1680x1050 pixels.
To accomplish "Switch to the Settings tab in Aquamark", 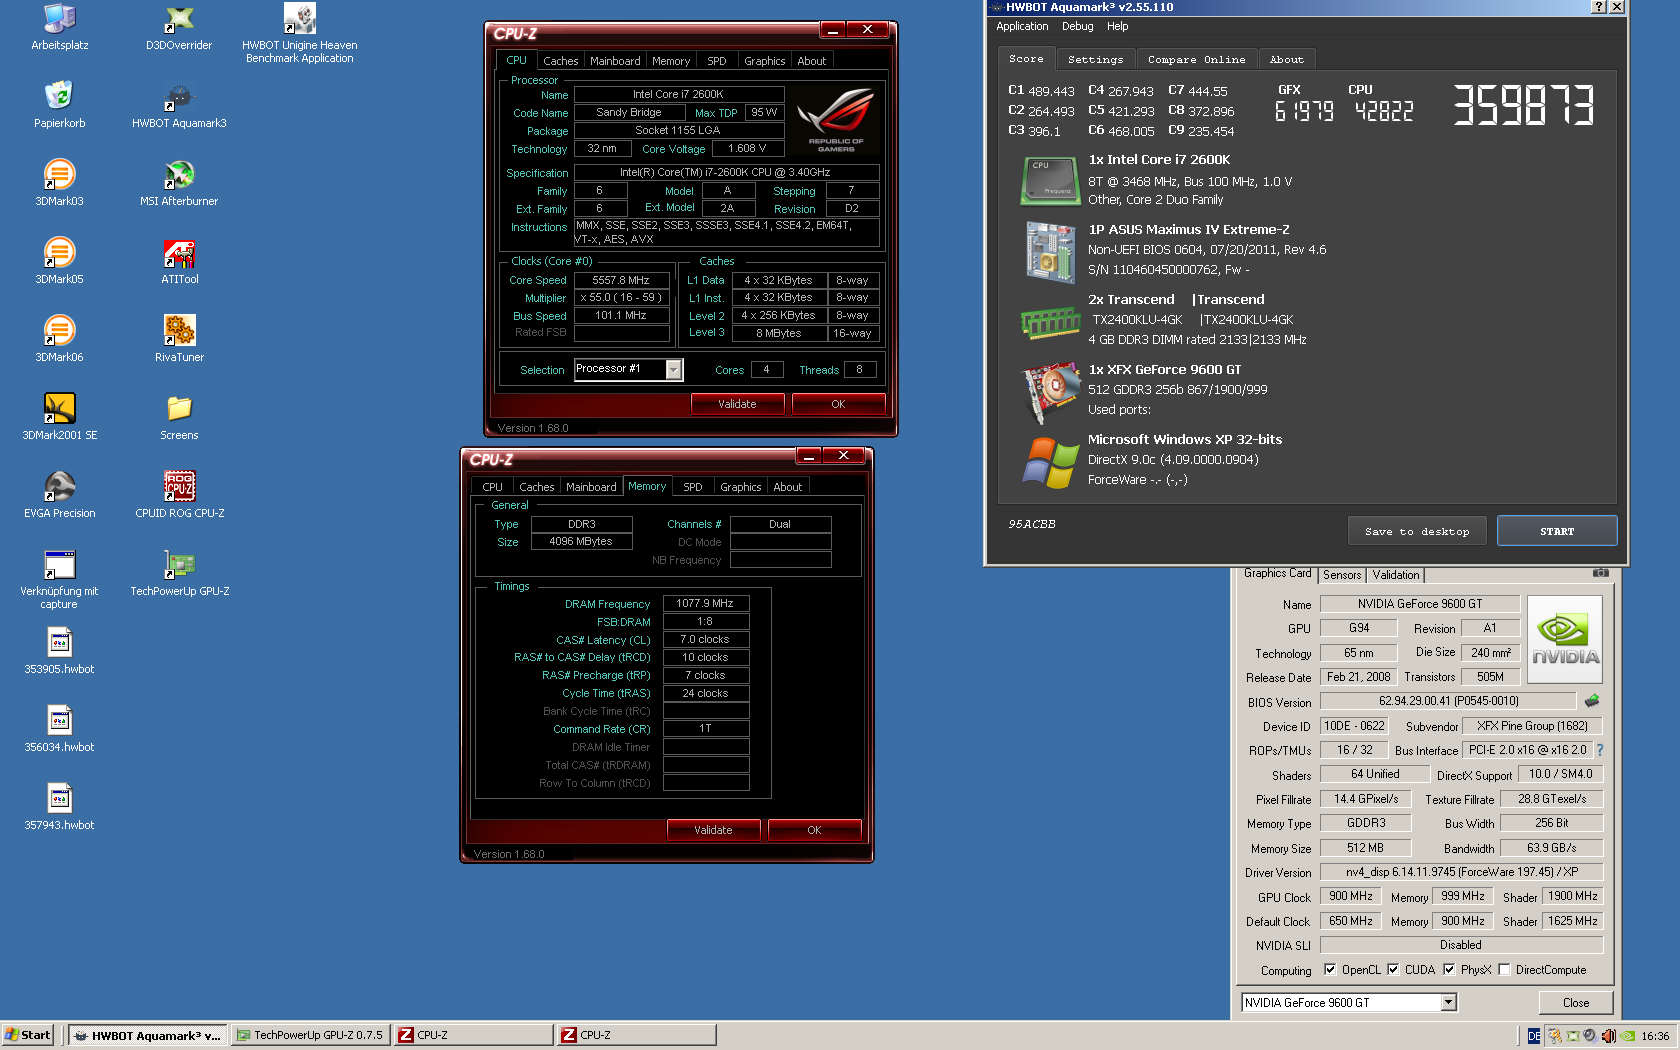I will [x=1095, y=60].
